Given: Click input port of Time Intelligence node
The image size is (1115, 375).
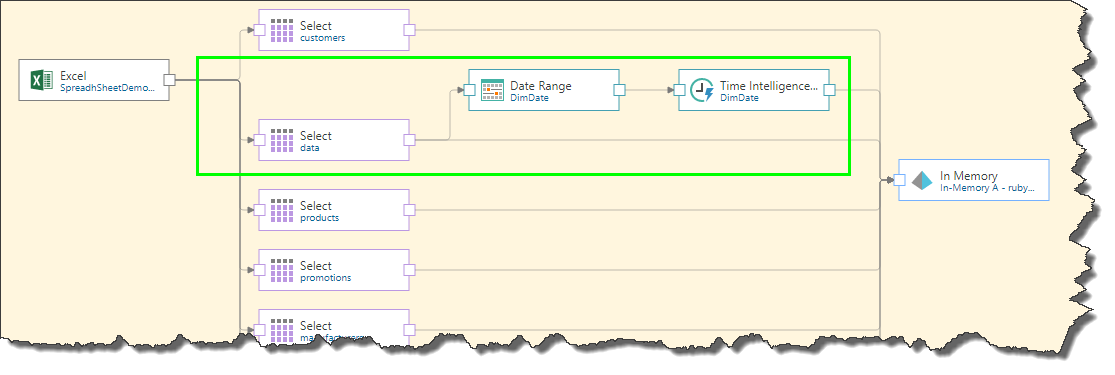Looking at the screenshot, I should click(x=679, y=90).
